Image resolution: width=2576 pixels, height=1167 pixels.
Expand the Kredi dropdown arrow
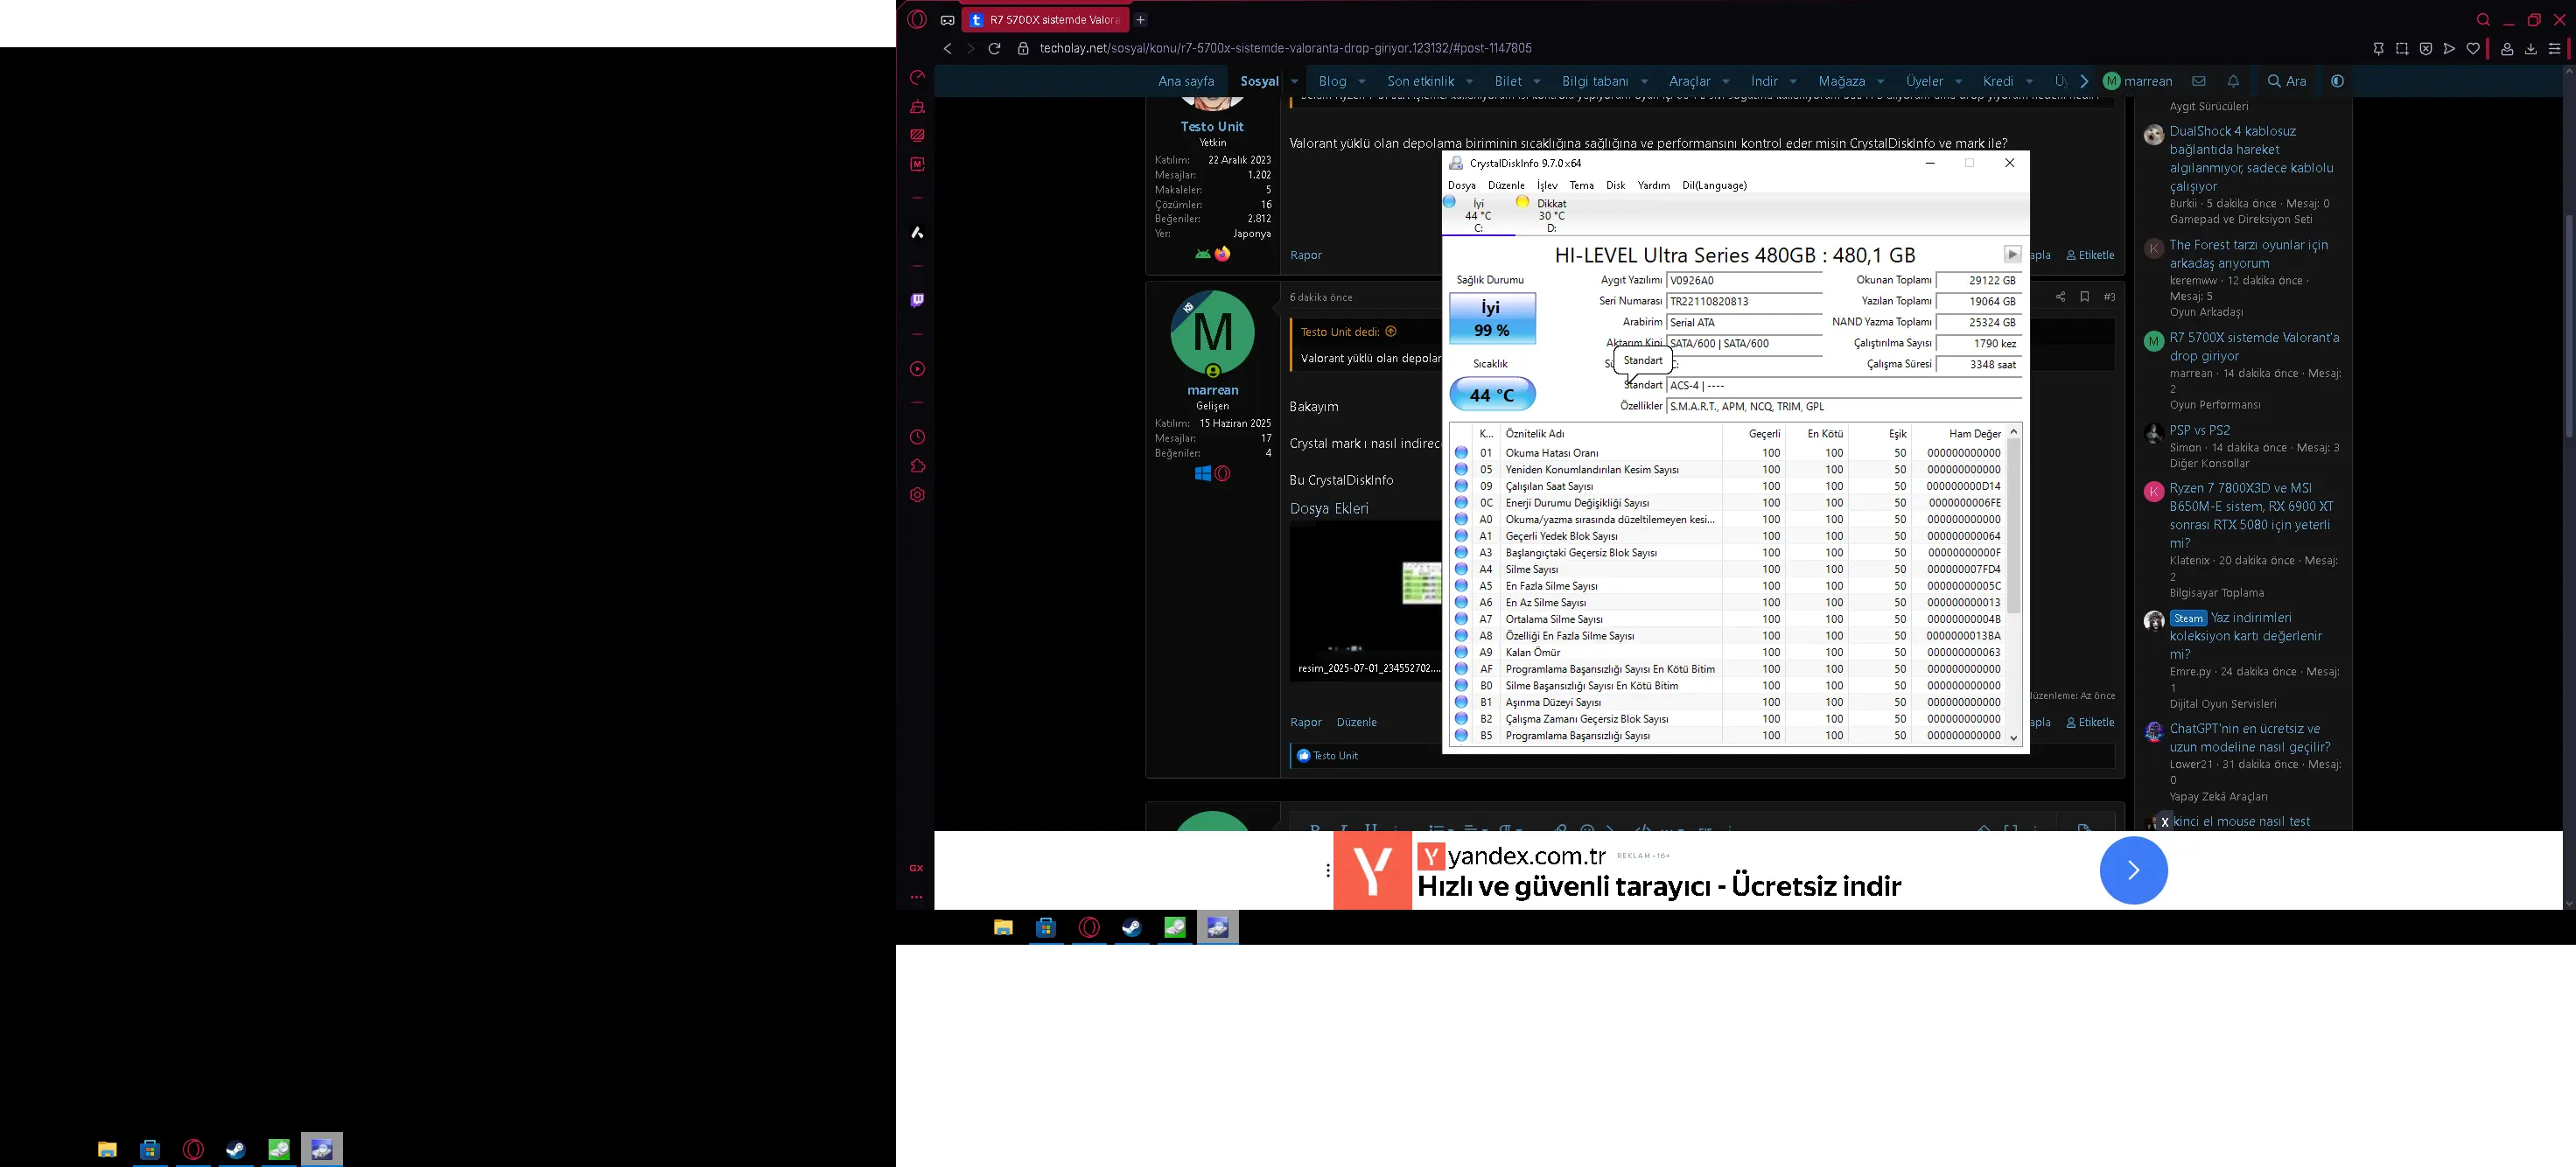[x=2028, y=81]
